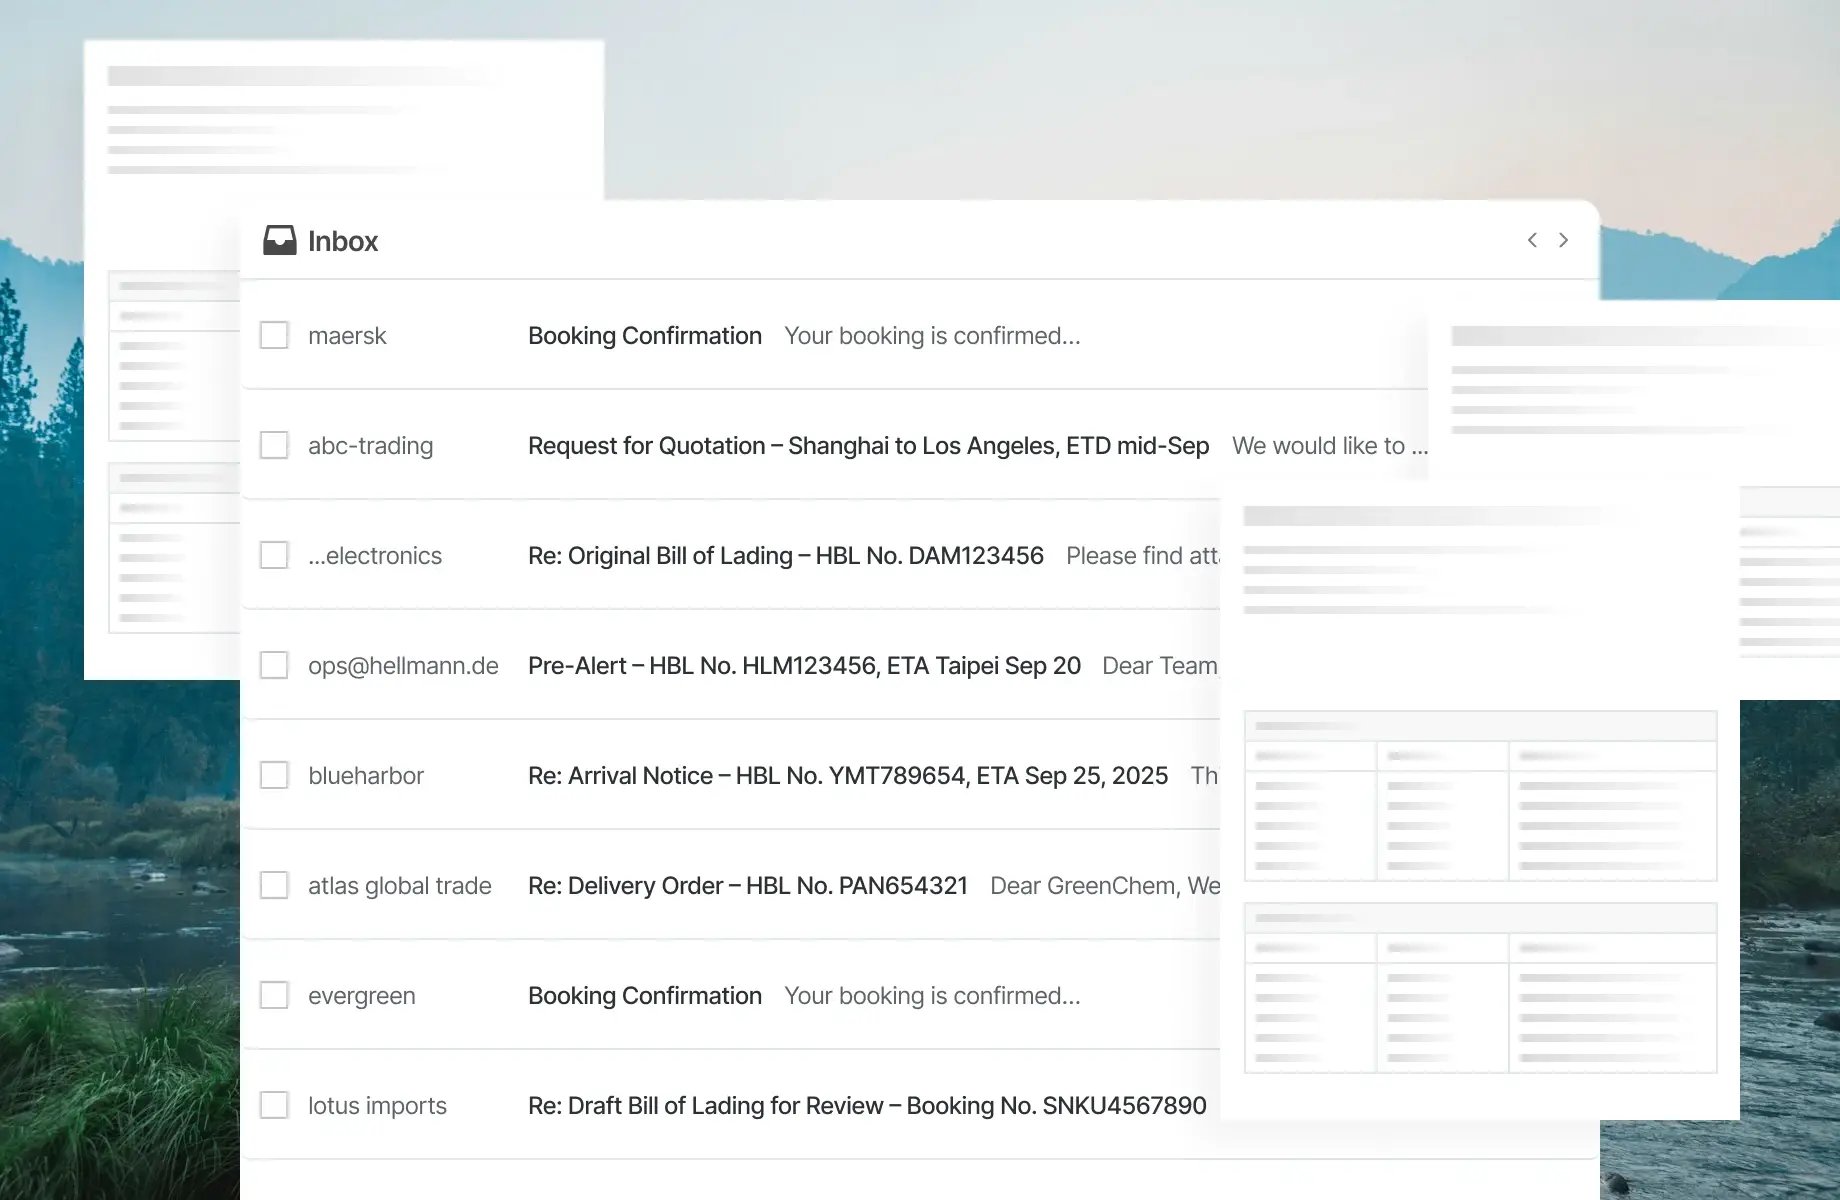Screen dimensions: 1840x1200
Task: Open Original Bill of Lading DAM123456 email
Action: (785, 556)
